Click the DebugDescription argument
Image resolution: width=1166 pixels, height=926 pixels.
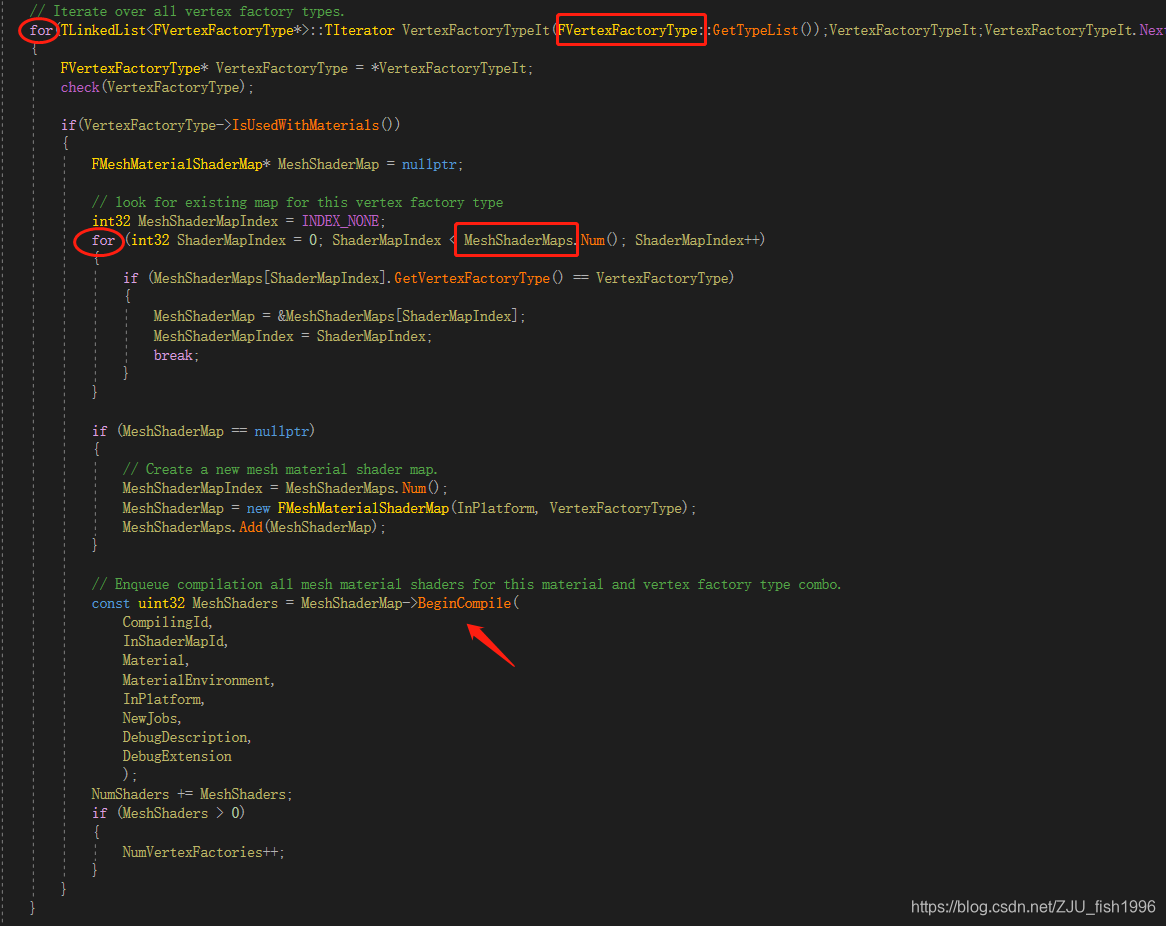tap(187, 737)
